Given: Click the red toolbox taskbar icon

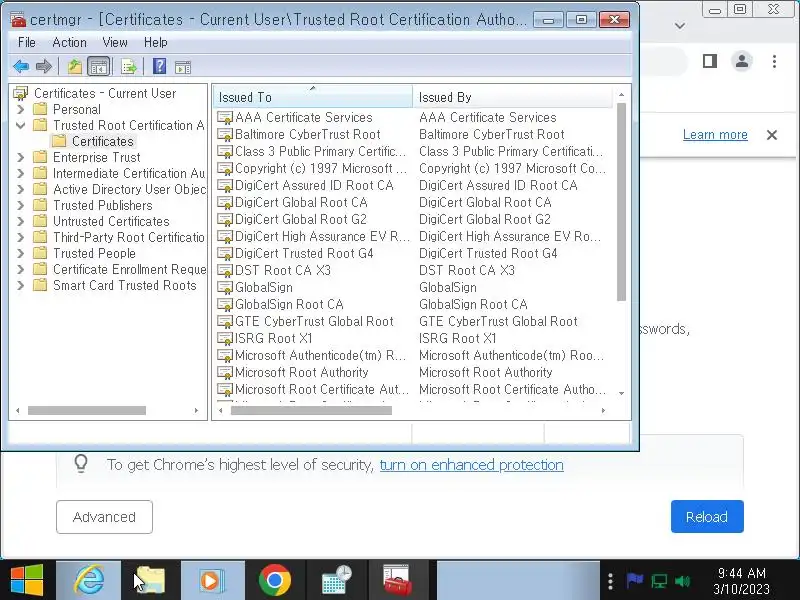Looking at the screenshot, I should 398,581.
